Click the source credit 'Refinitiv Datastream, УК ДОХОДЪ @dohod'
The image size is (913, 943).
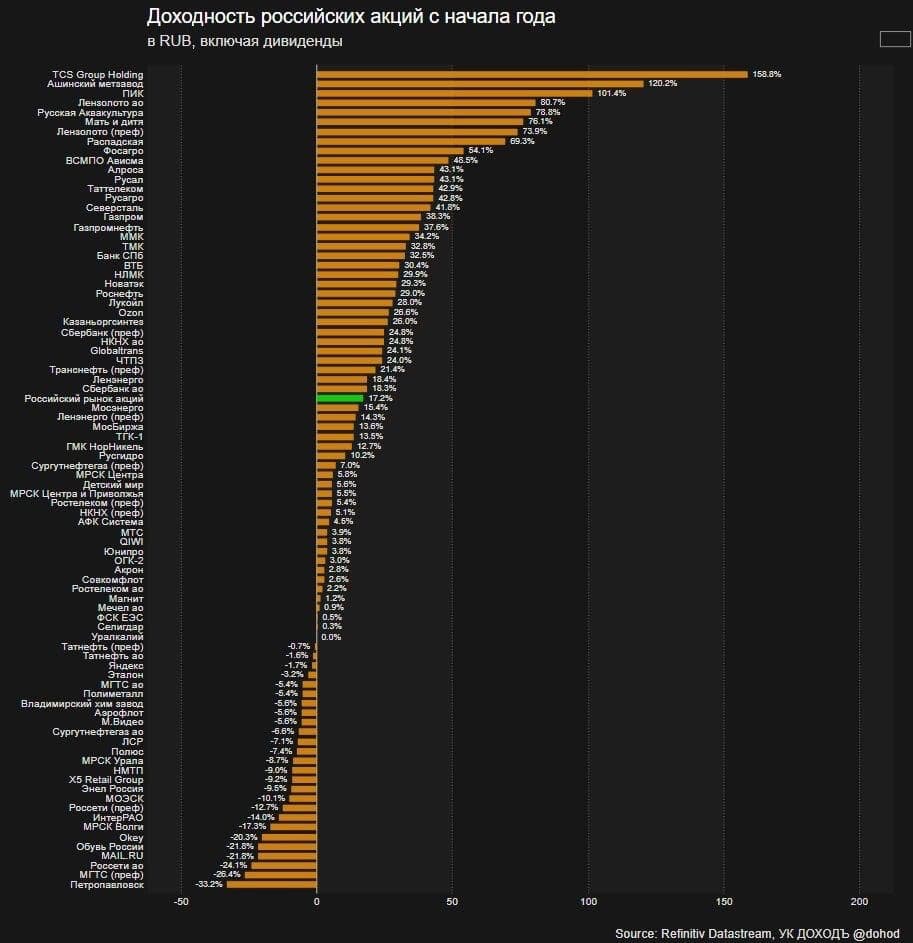click(780, 933)
